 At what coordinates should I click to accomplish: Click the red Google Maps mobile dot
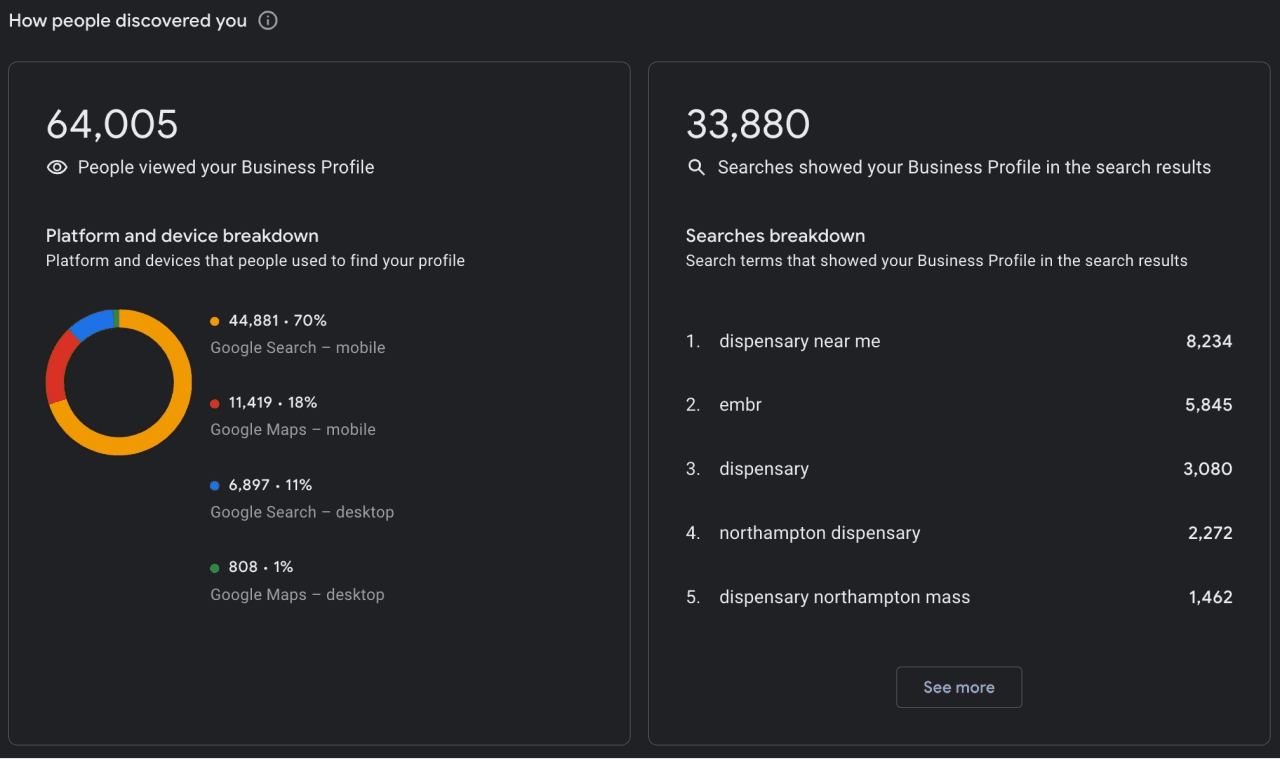215,403
